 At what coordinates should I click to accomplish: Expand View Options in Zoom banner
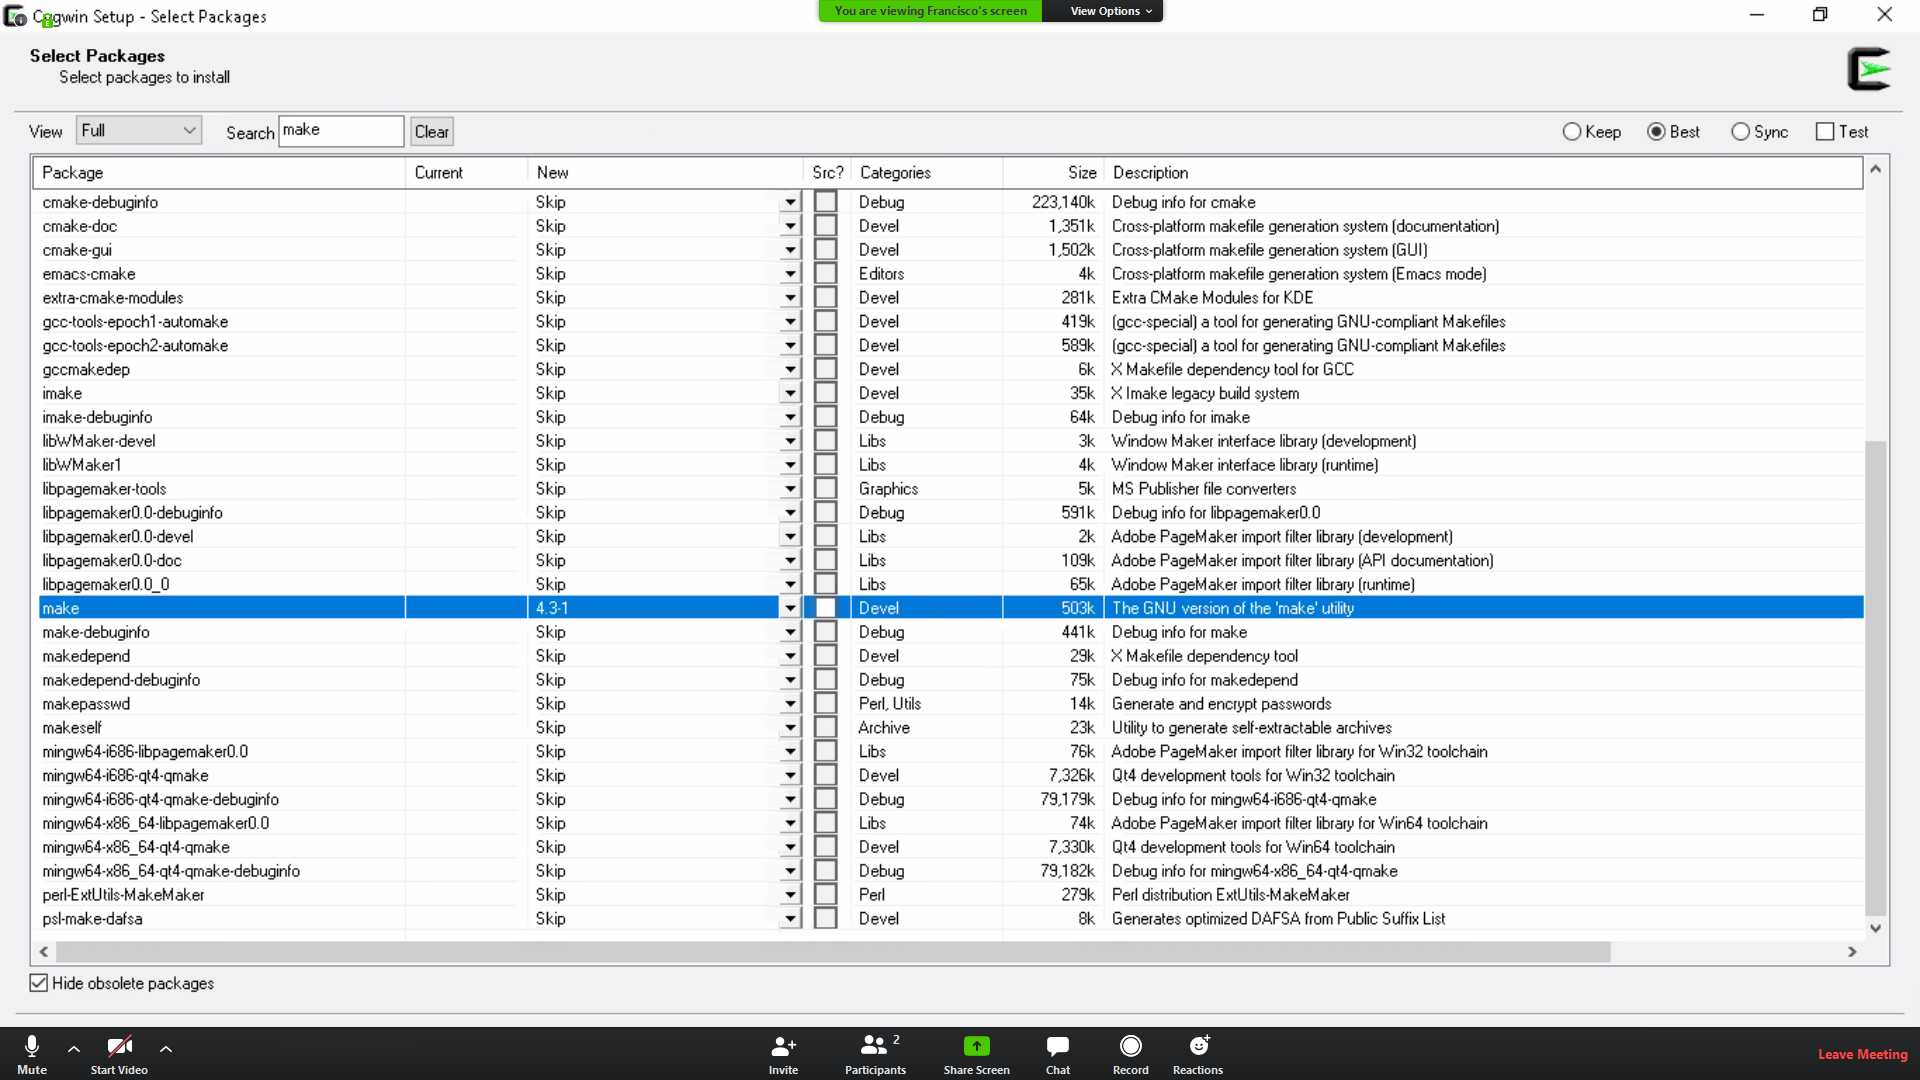(1110, 11)
